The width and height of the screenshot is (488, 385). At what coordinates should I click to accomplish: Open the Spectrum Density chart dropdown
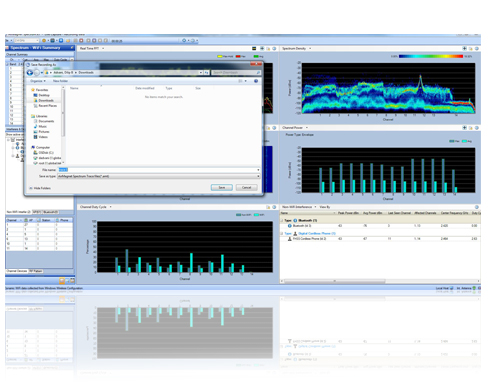pyautogui.click(x=310, y=49)
